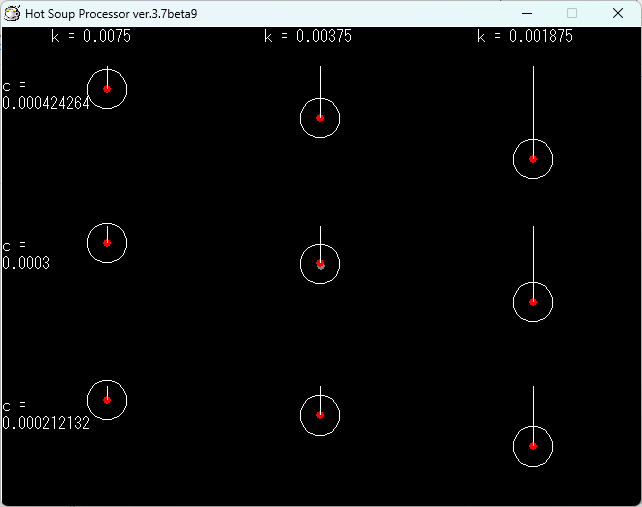Click red dot for k=0.001875, c=0.0003
The width and height of the screenshot is (642, 507).
coord(533,302)
